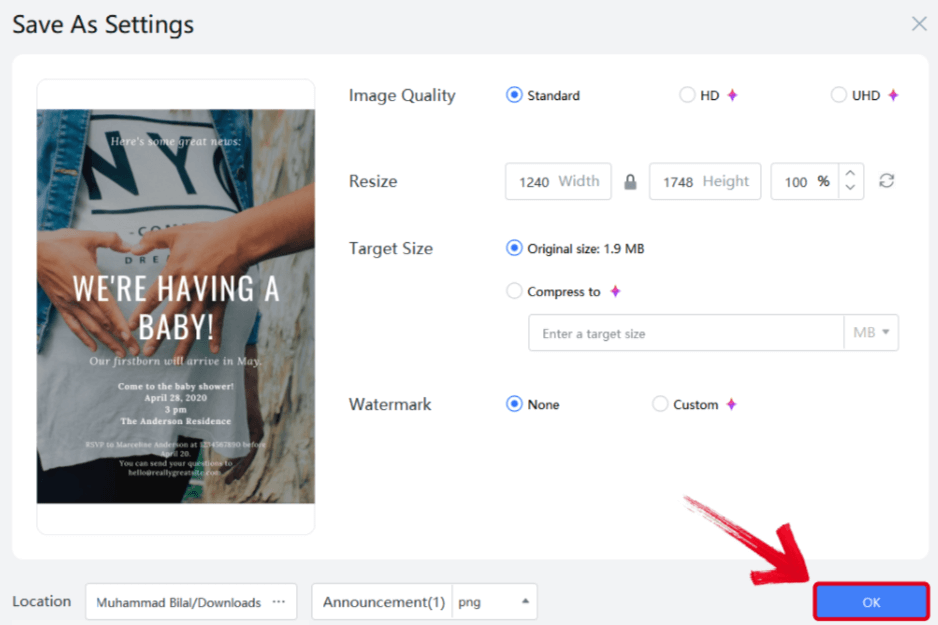This screenshot has height=625, width=938.
Task: Open the png file format dropdown
Action: pos(498,602)
